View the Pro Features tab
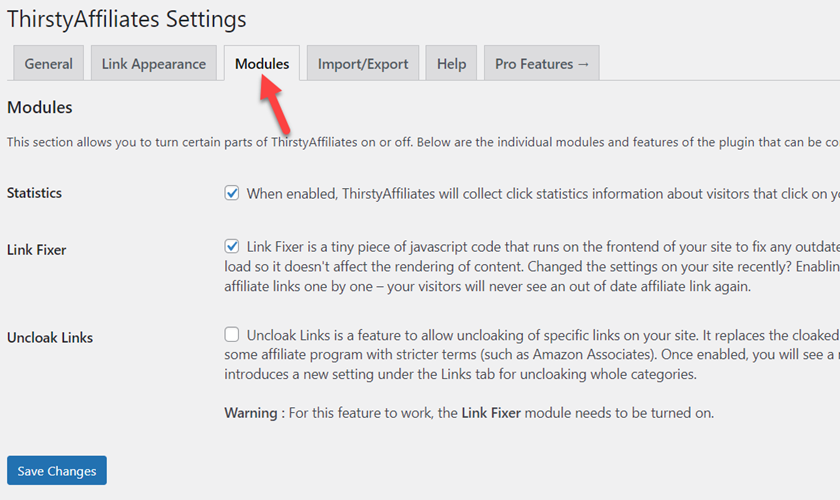 (x=542, y=63)
